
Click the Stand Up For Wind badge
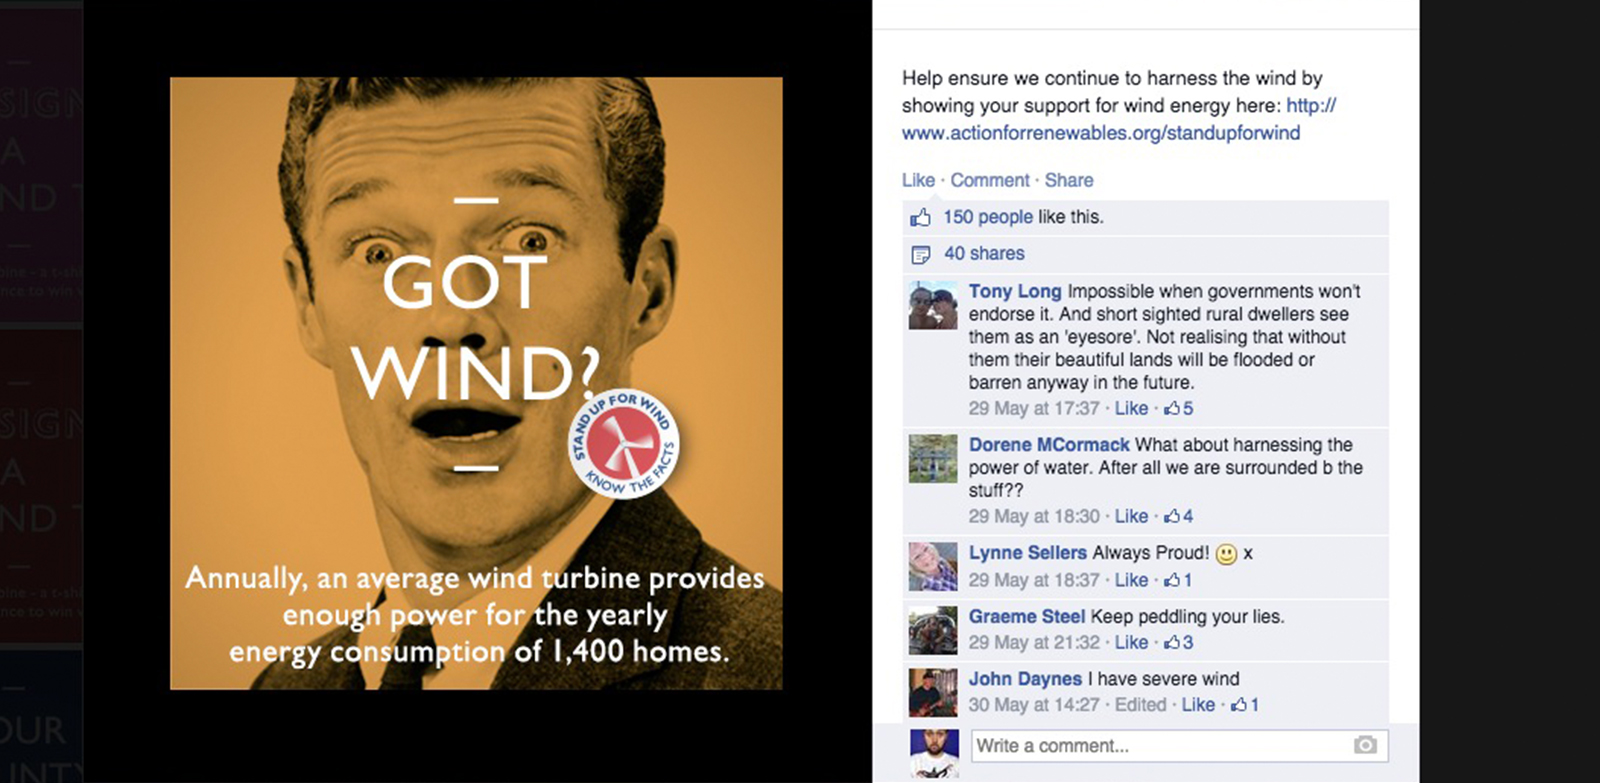(x=624, y=443)
